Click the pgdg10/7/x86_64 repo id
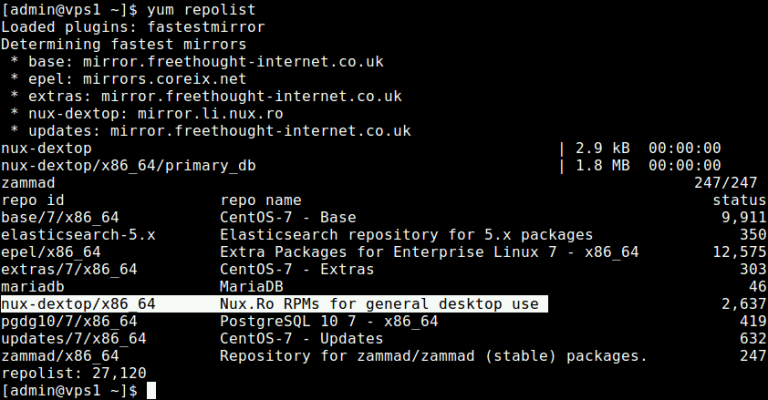This screenshot has width=768, height=400. 69,321
